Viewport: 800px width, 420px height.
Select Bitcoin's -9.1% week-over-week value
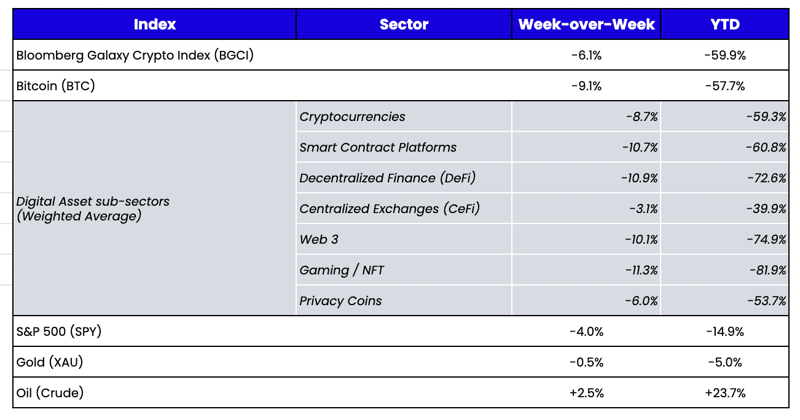coord(585,86)
